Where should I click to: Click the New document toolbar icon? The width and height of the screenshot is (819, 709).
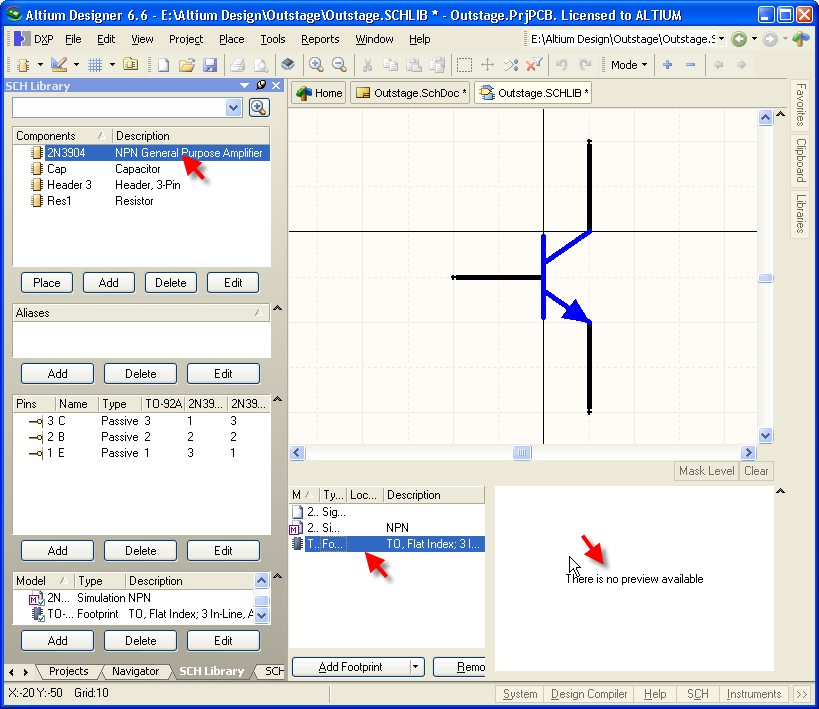click(163, 65)
